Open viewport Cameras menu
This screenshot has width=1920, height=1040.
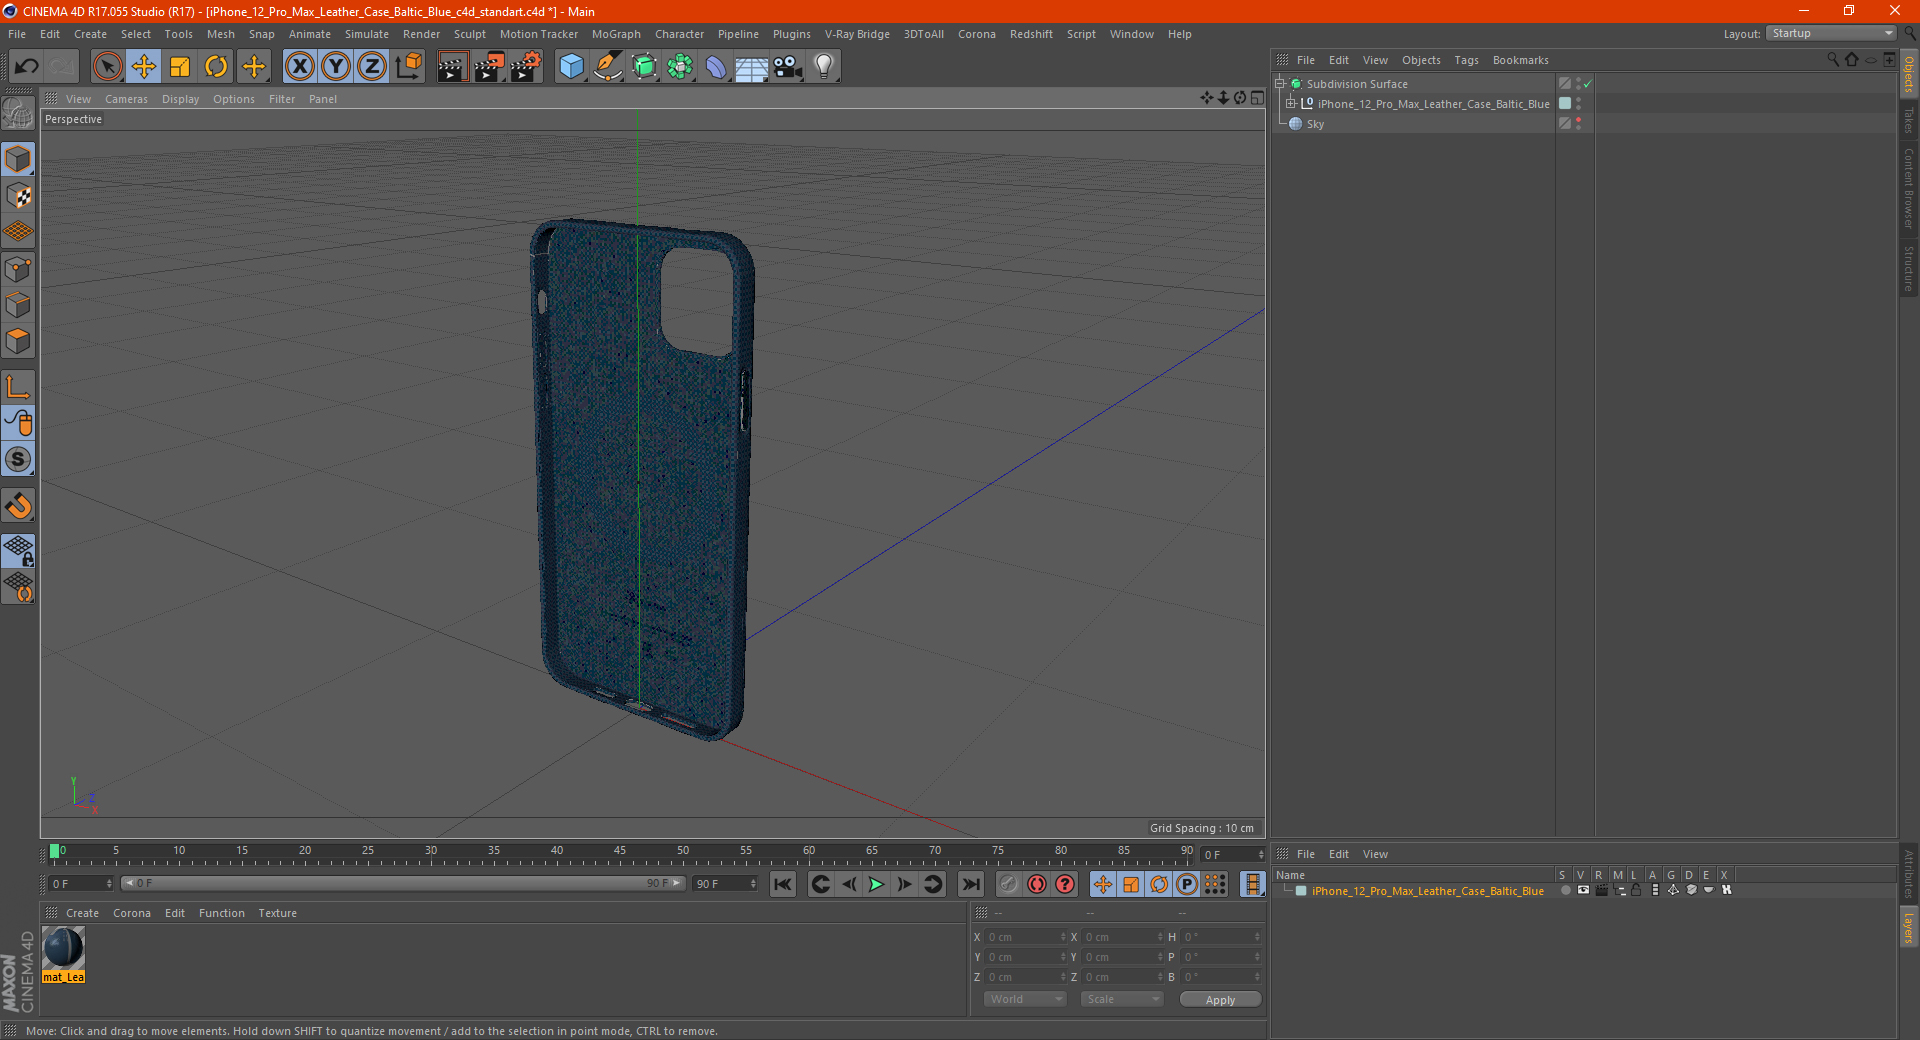pyautogui.click(x=126, y=99)
